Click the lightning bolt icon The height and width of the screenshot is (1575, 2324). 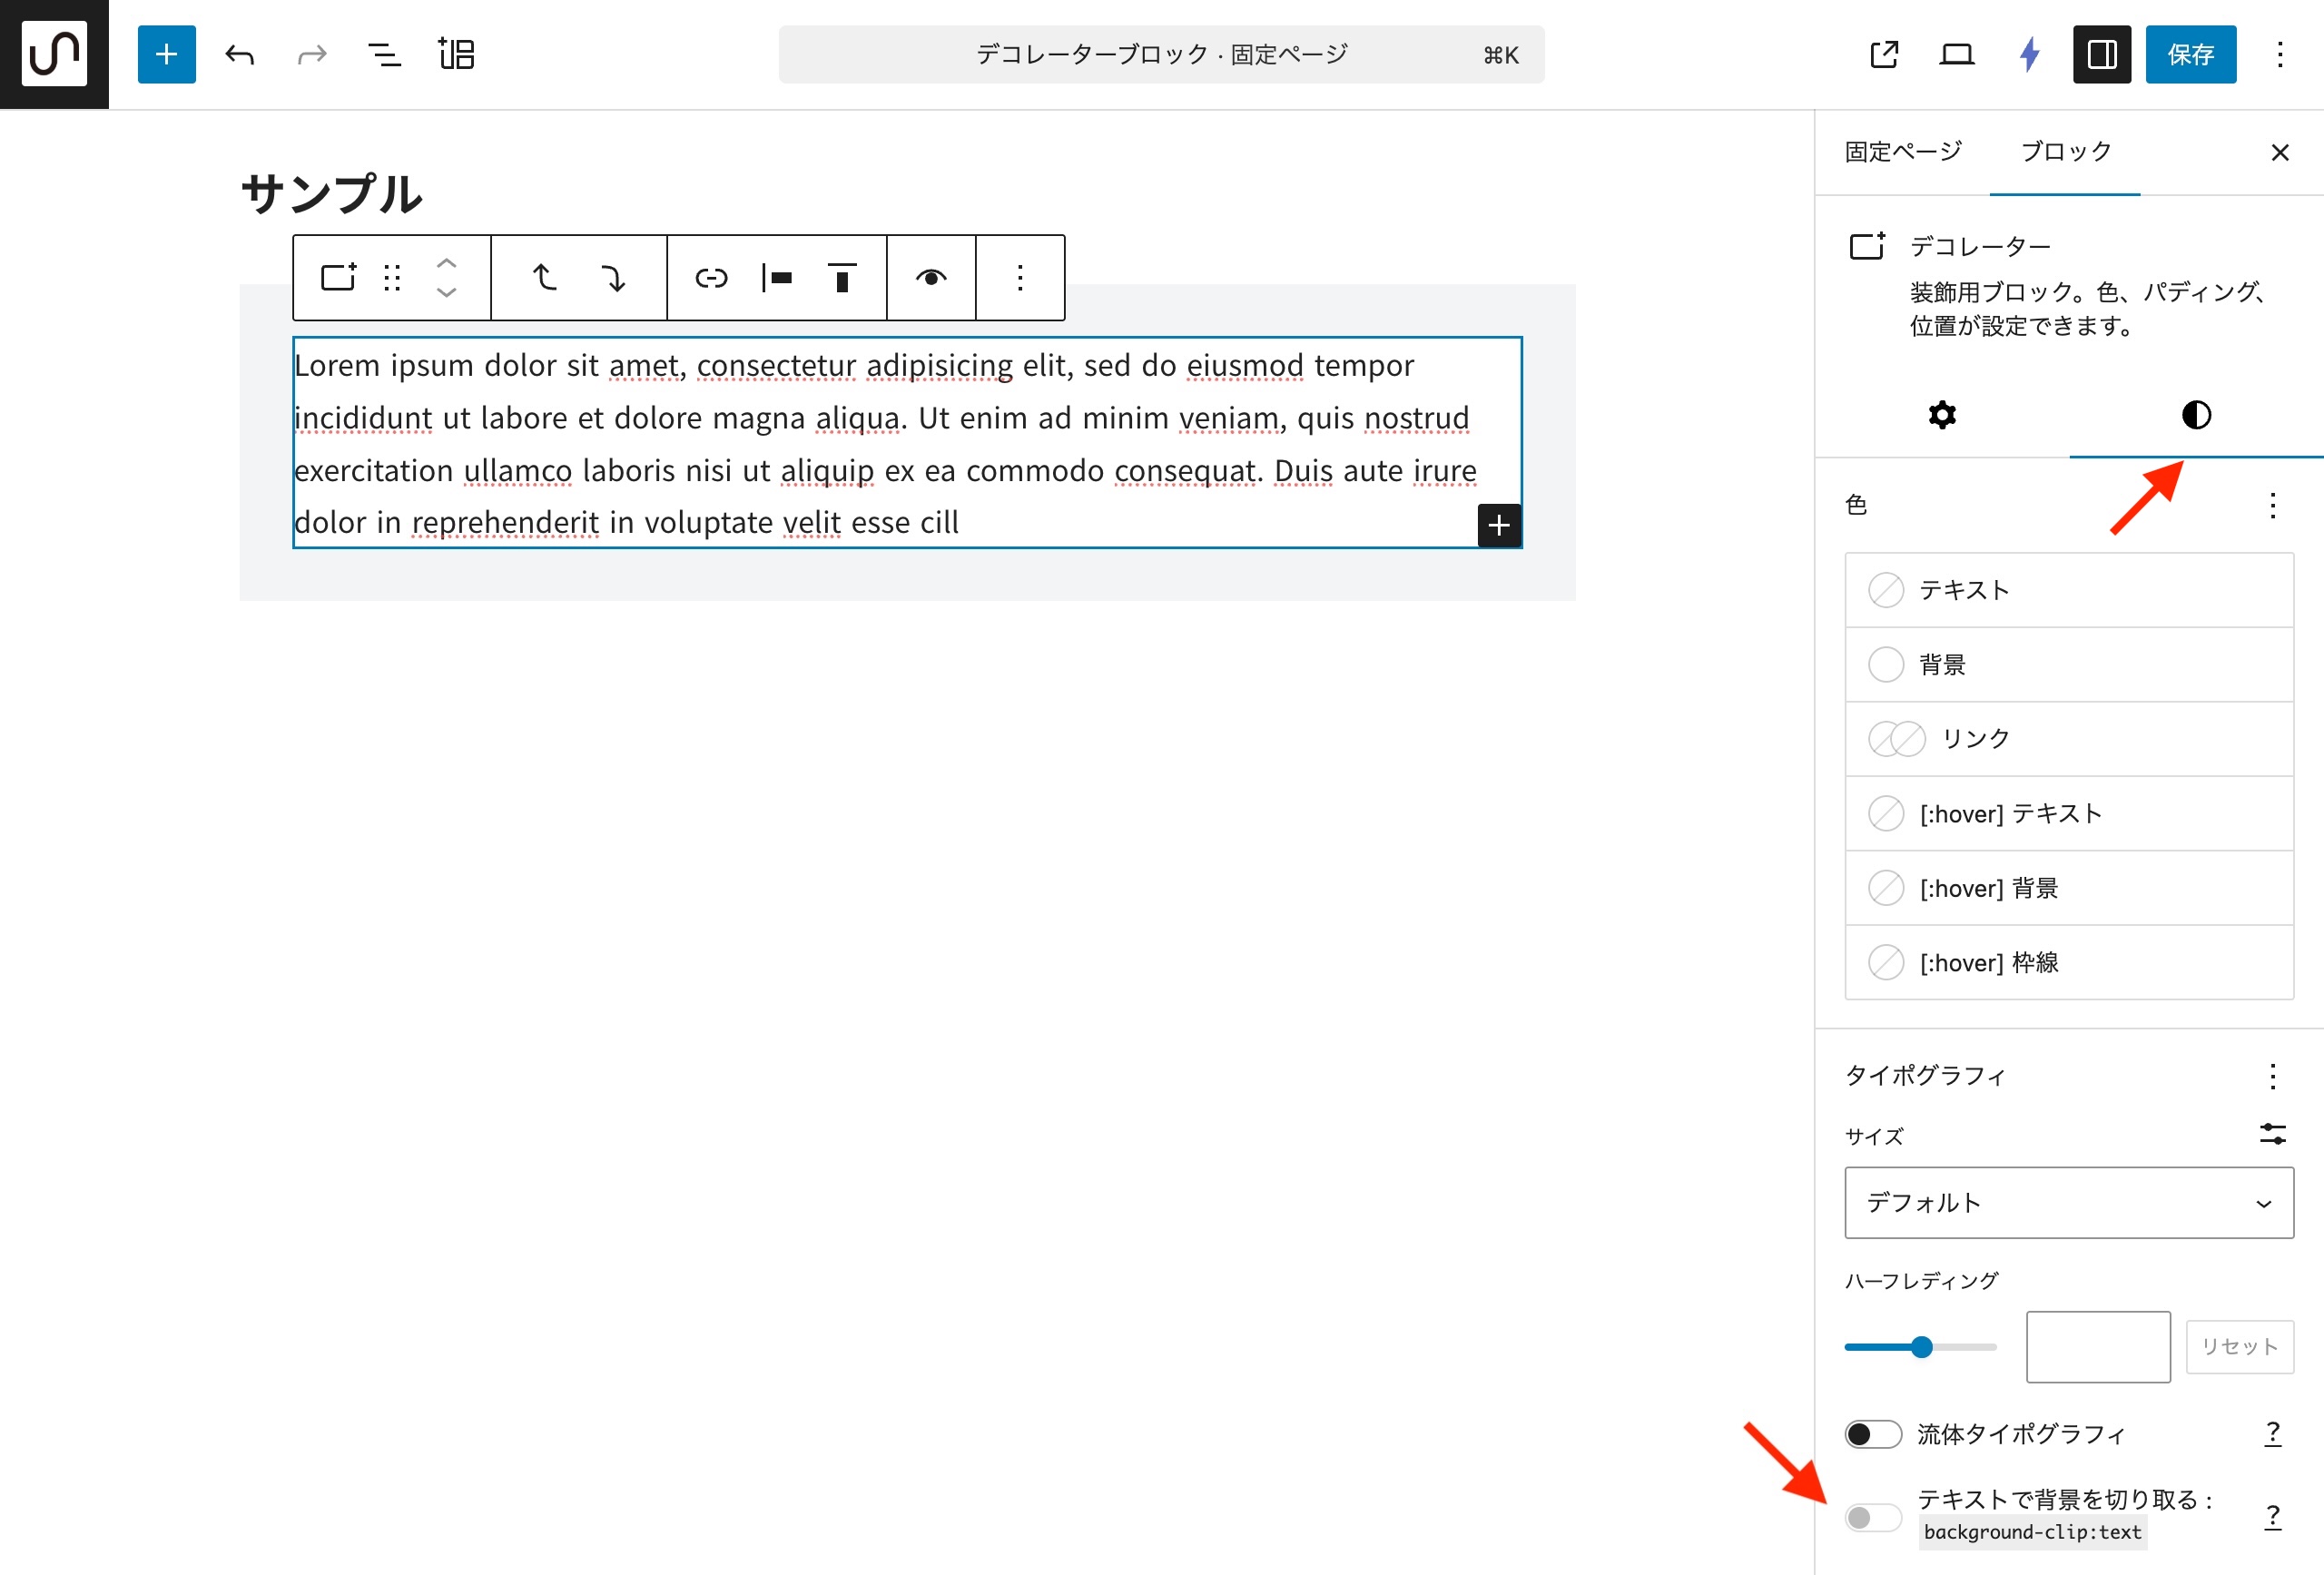click(2029, 54)
